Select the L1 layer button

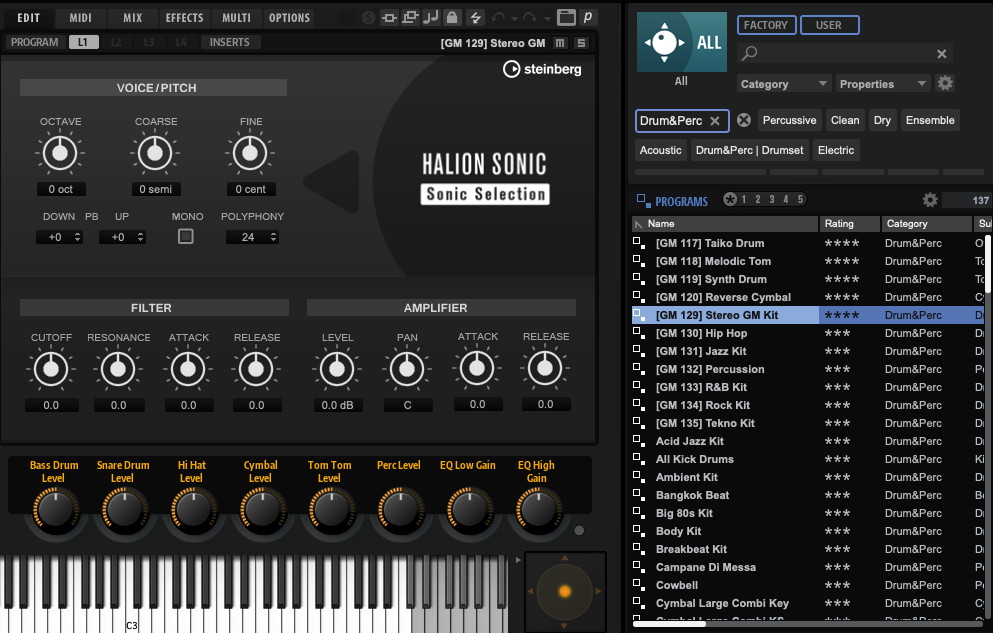(83, 42)
